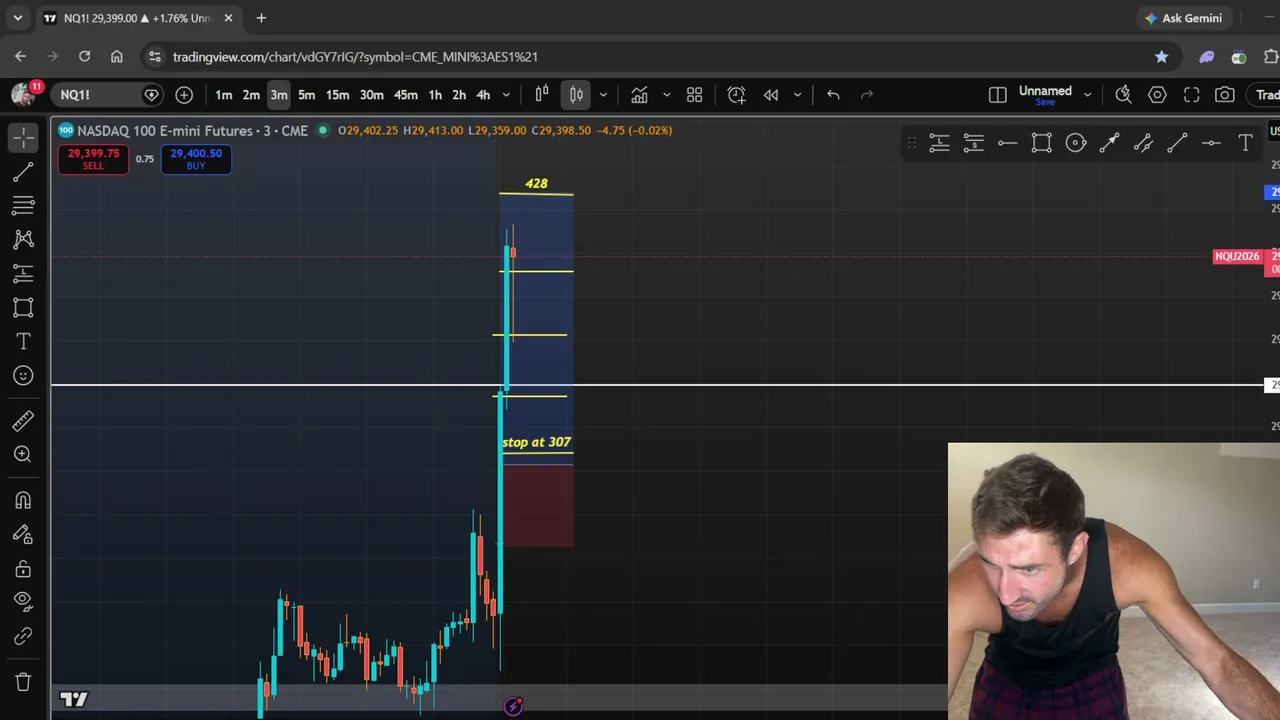
Task: Click the Ask Gemini browser button
Action: [x=1184, y=18]
